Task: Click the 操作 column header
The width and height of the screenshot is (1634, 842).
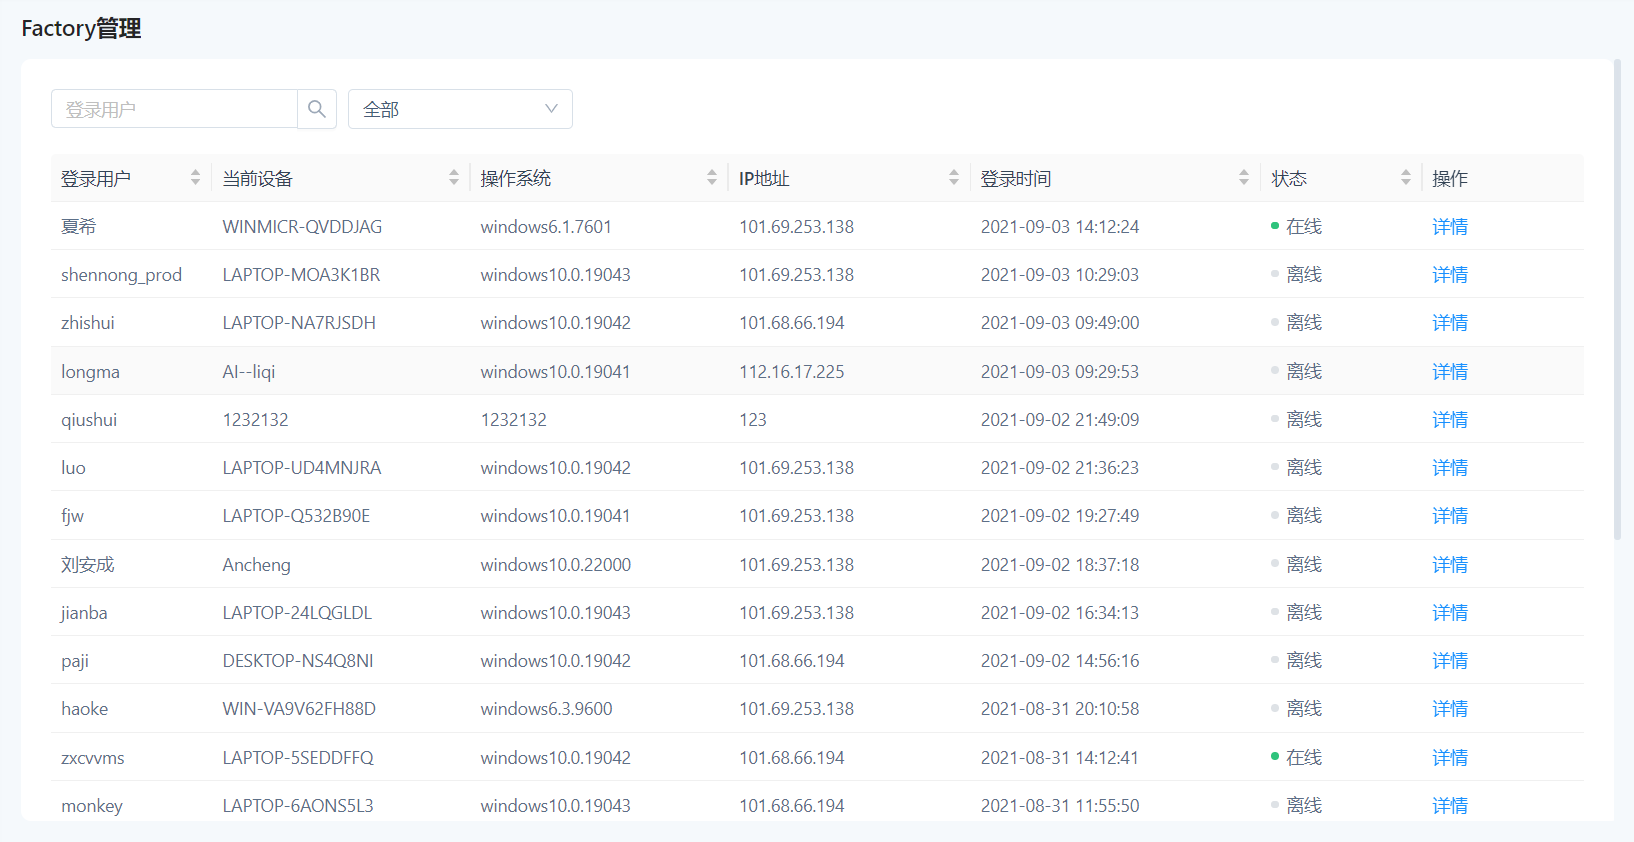Action: click(1450, 179)
